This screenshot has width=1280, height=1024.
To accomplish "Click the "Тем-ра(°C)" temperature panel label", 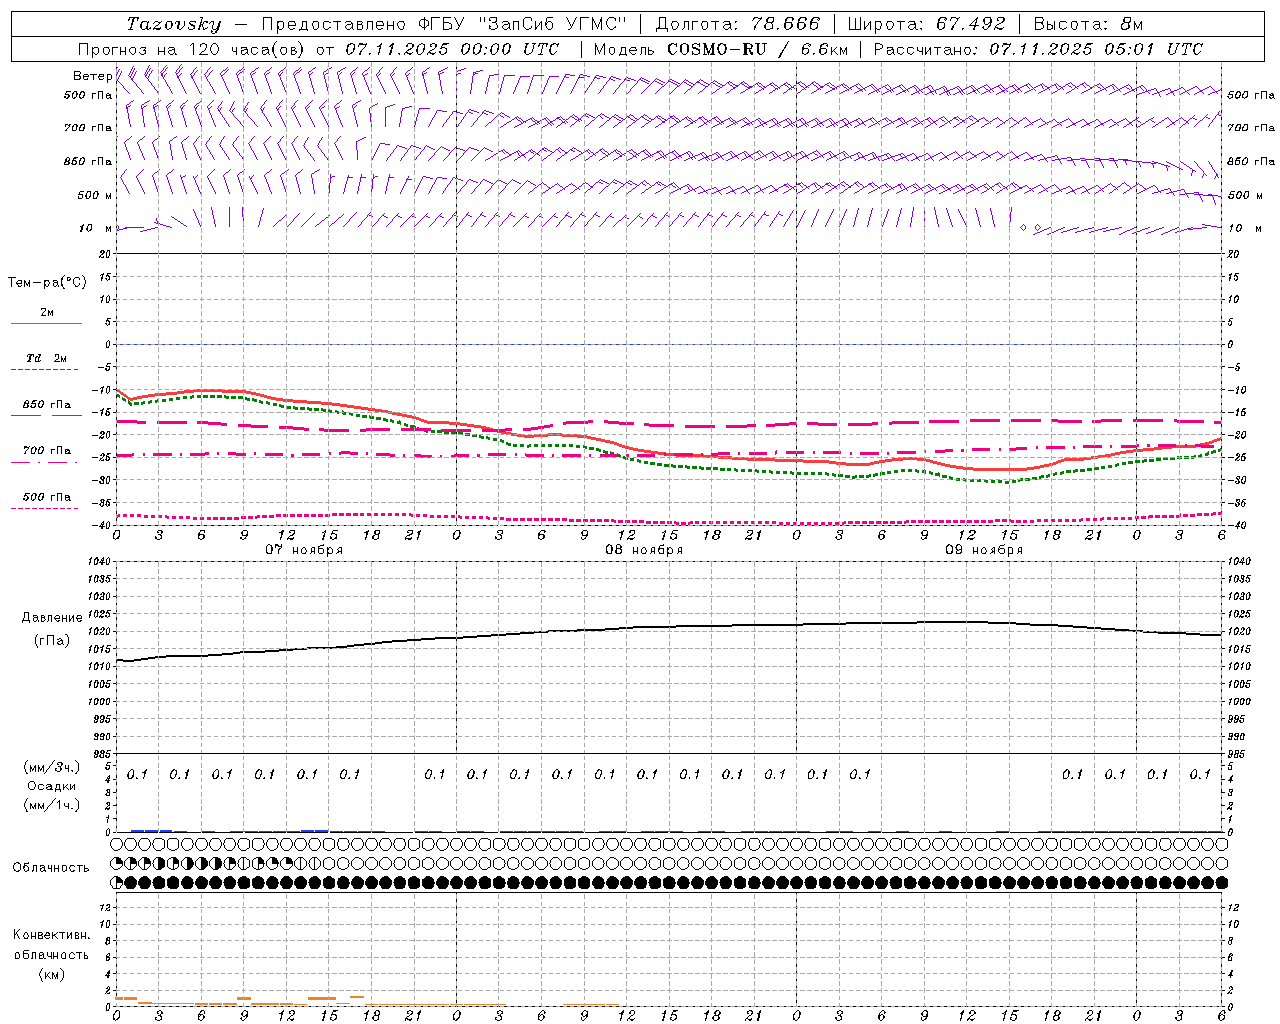I will tap(47, 282).
